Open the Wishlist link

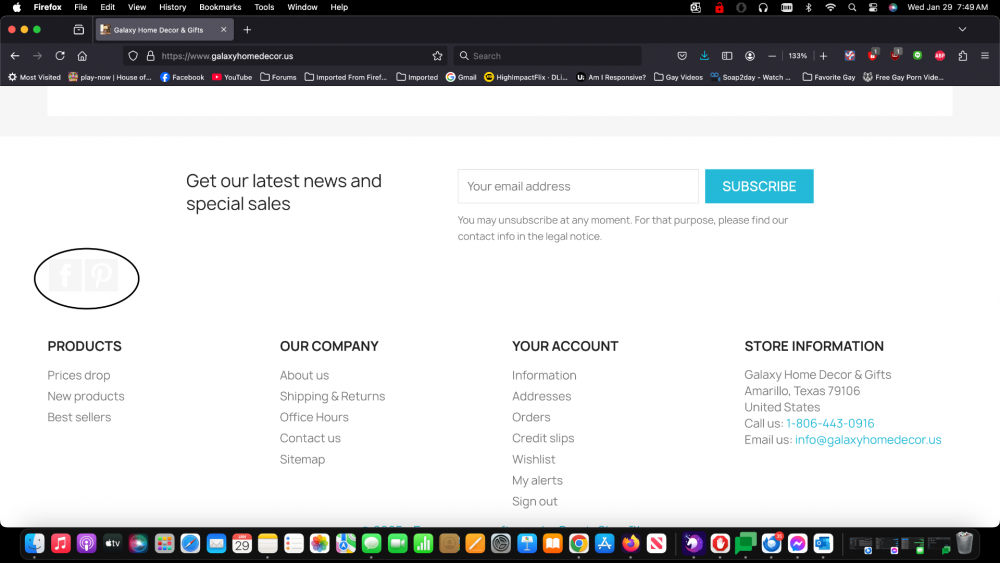coord(533,459)
